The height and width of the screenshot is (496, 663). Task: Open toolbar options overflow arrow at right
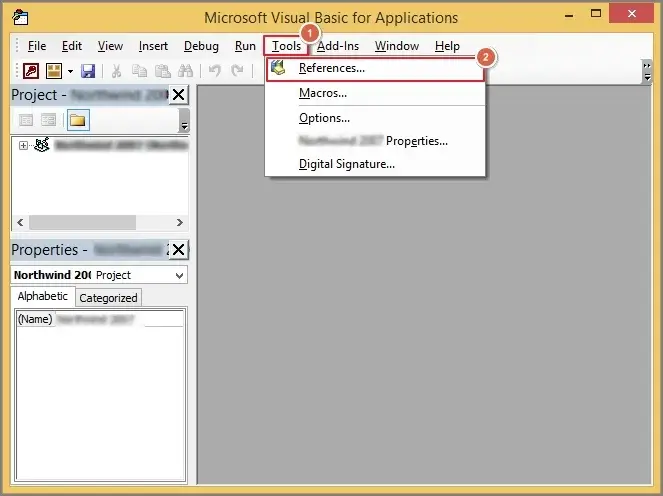[647, 71]
